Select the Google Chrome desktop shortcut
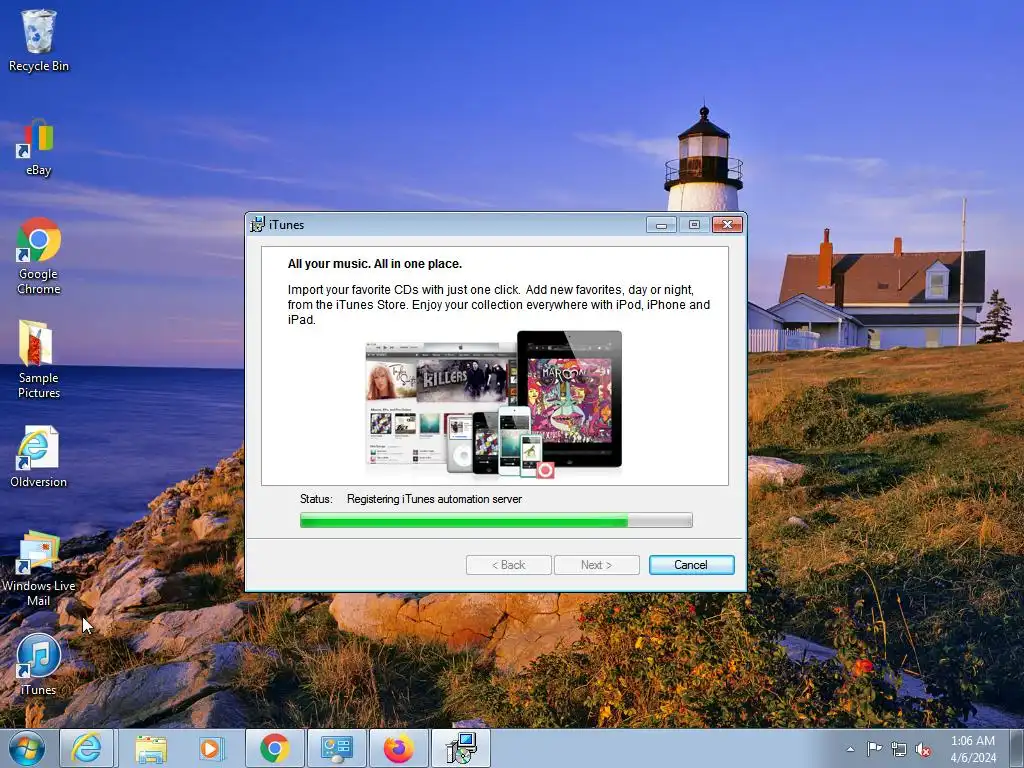The width and height of the screenshot is (1024, 768). coord(39,256)
